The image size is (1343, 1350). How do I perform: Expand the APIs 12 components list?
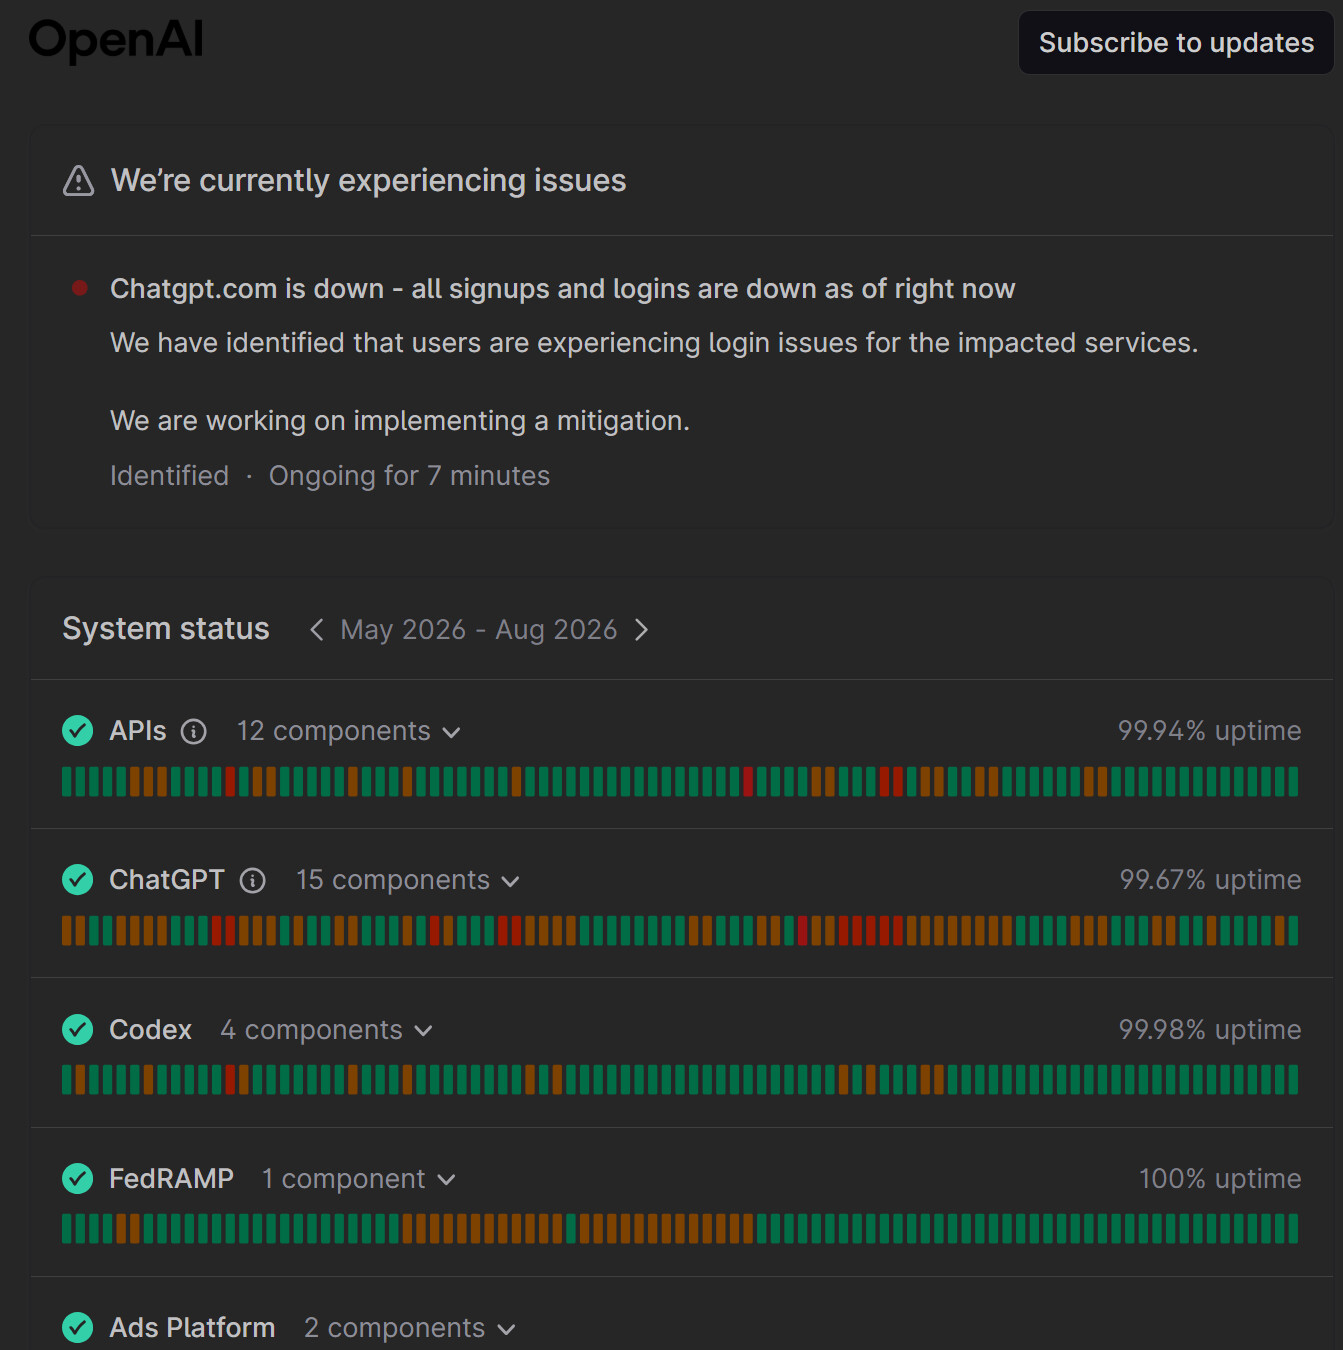(x=349, y=731)
